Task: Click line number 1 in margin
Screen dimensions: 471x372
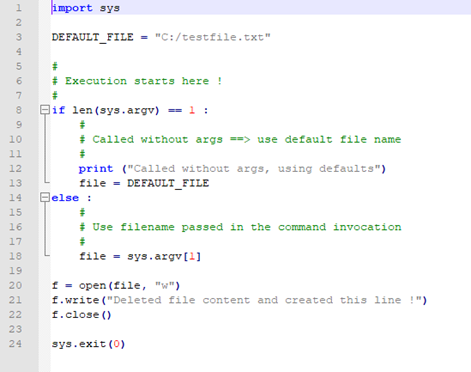Action: 19,7
